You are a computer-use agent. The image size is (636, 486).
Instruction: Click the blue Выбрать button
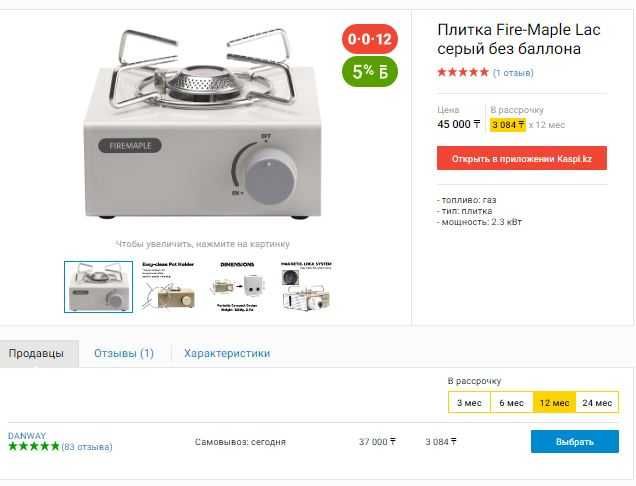(x=575, y=441)
